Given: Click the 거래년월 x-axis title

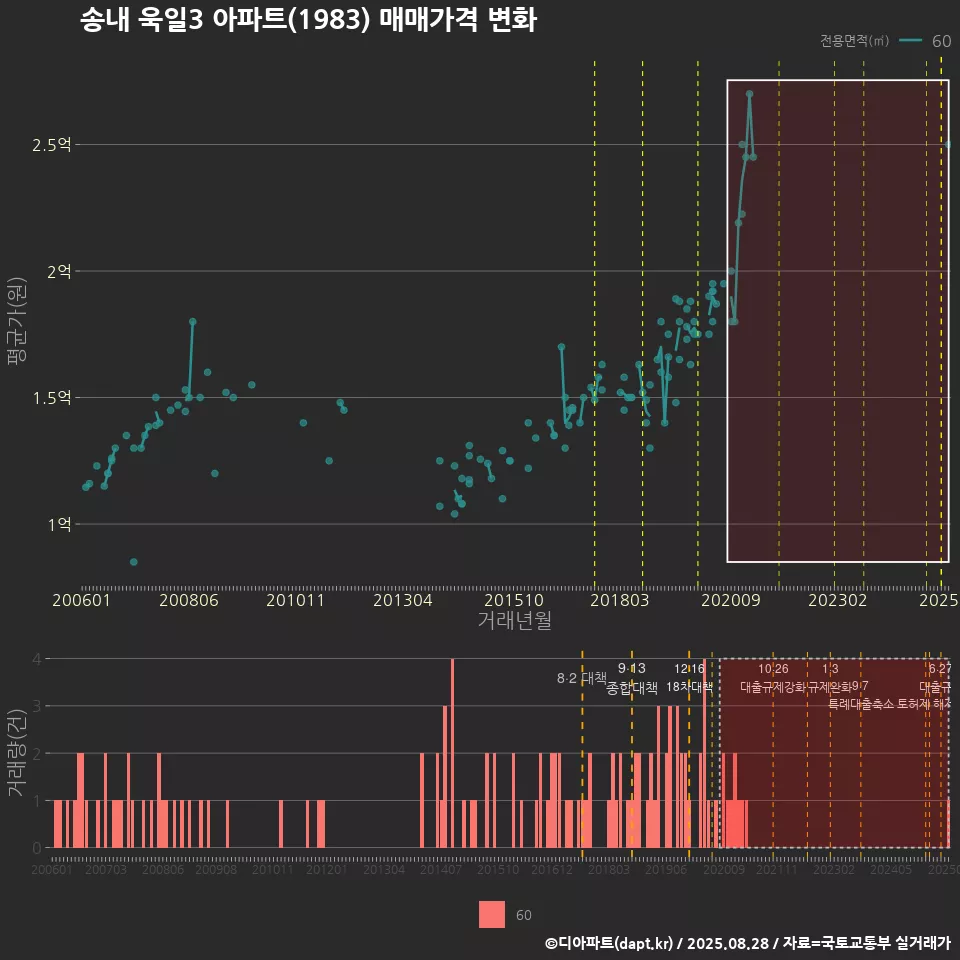Looking at the screenshot, I should click(x=514, y=621).
